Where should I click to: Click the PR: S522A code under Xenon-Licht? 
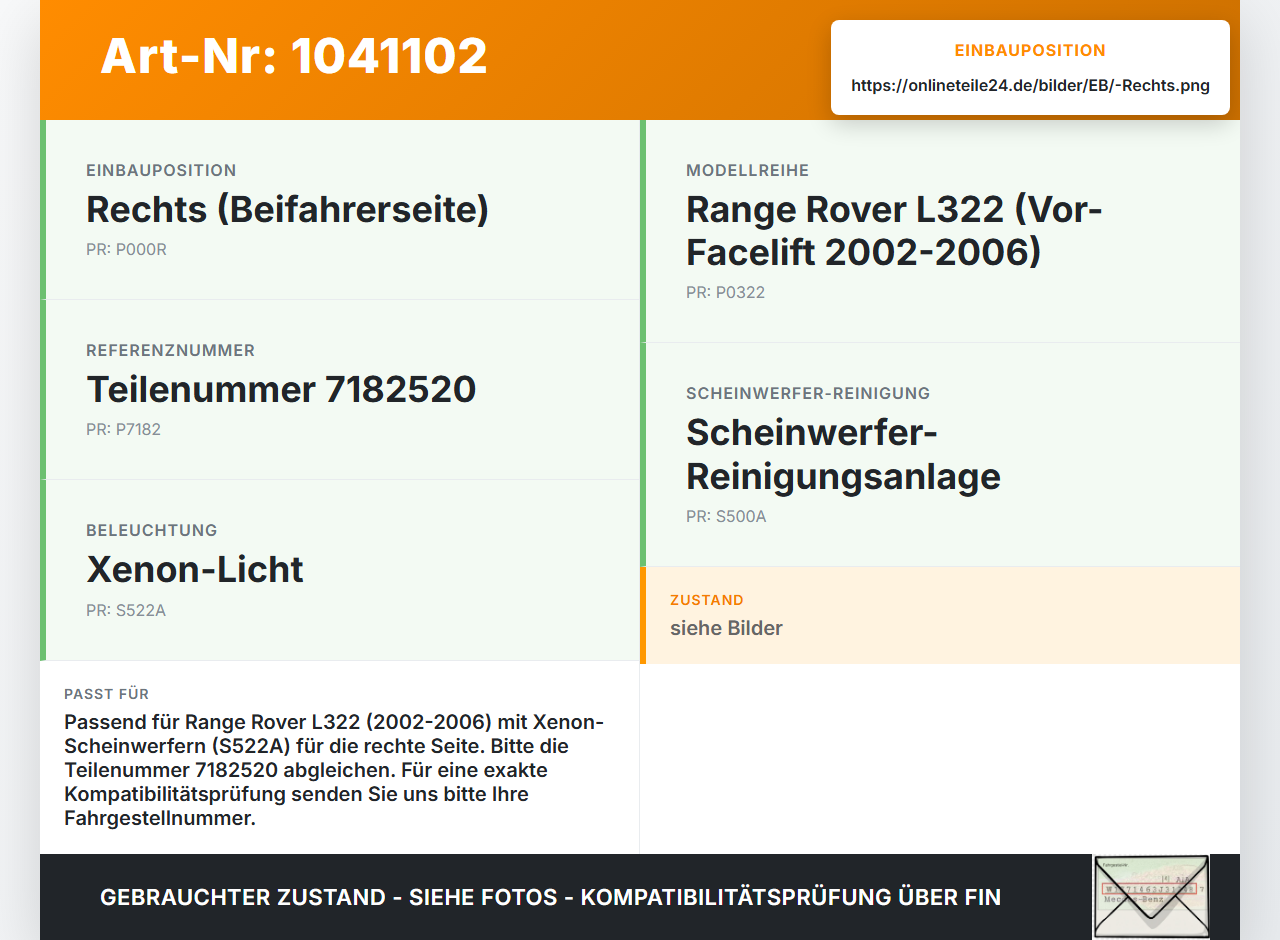126,610
